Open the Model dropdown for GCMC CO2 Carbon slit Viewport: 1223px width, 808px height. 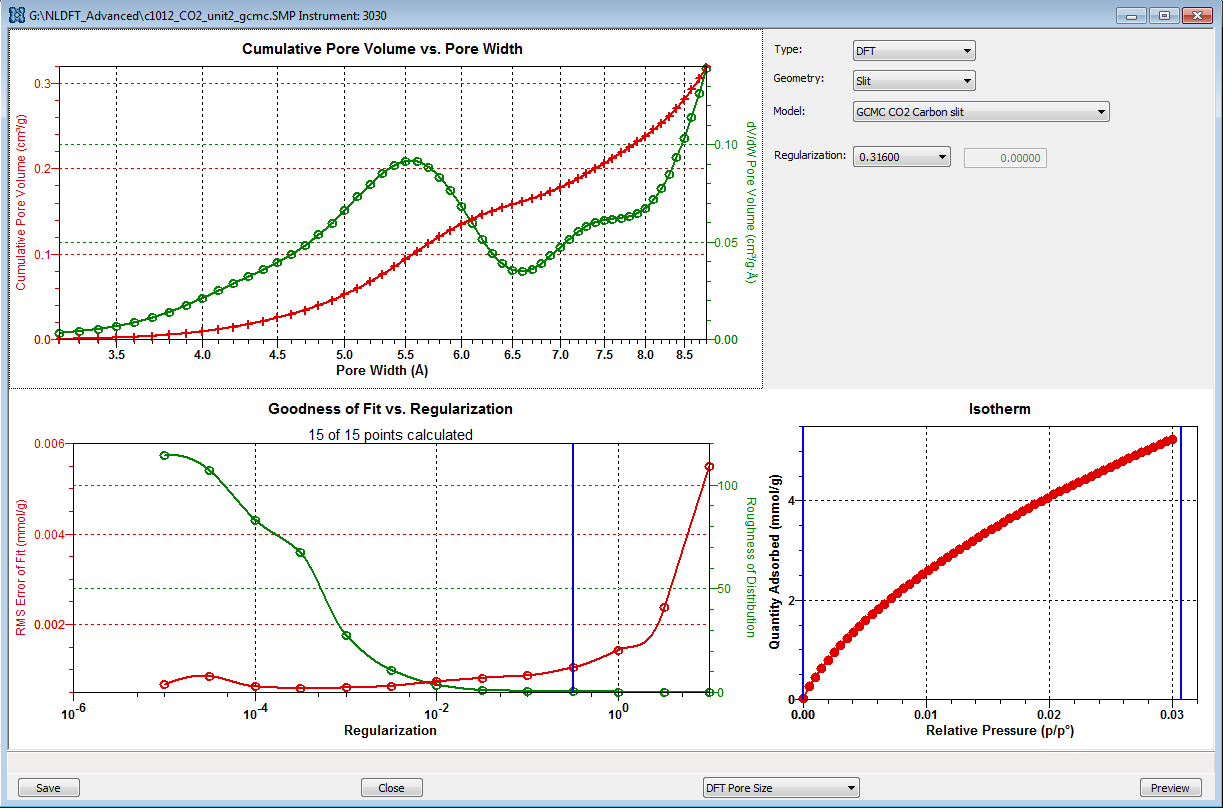pos(980,112)
